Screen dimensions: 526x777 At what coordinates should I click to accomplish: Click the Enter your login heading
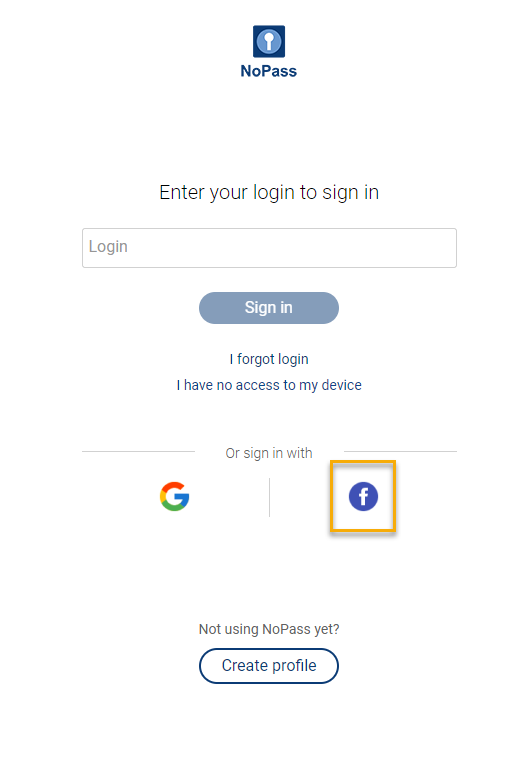[x=269, y=192]
